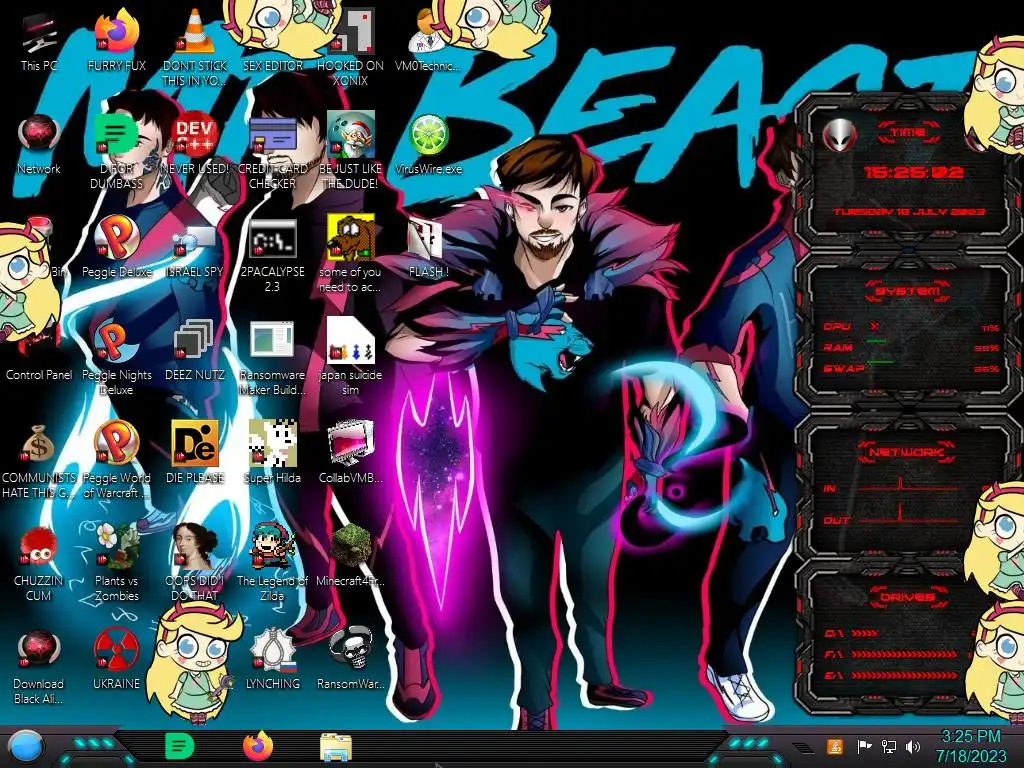1024x768 pixels.
Task: Open the DEEZ NUTZ shortcut
Action: pos(195,351)
